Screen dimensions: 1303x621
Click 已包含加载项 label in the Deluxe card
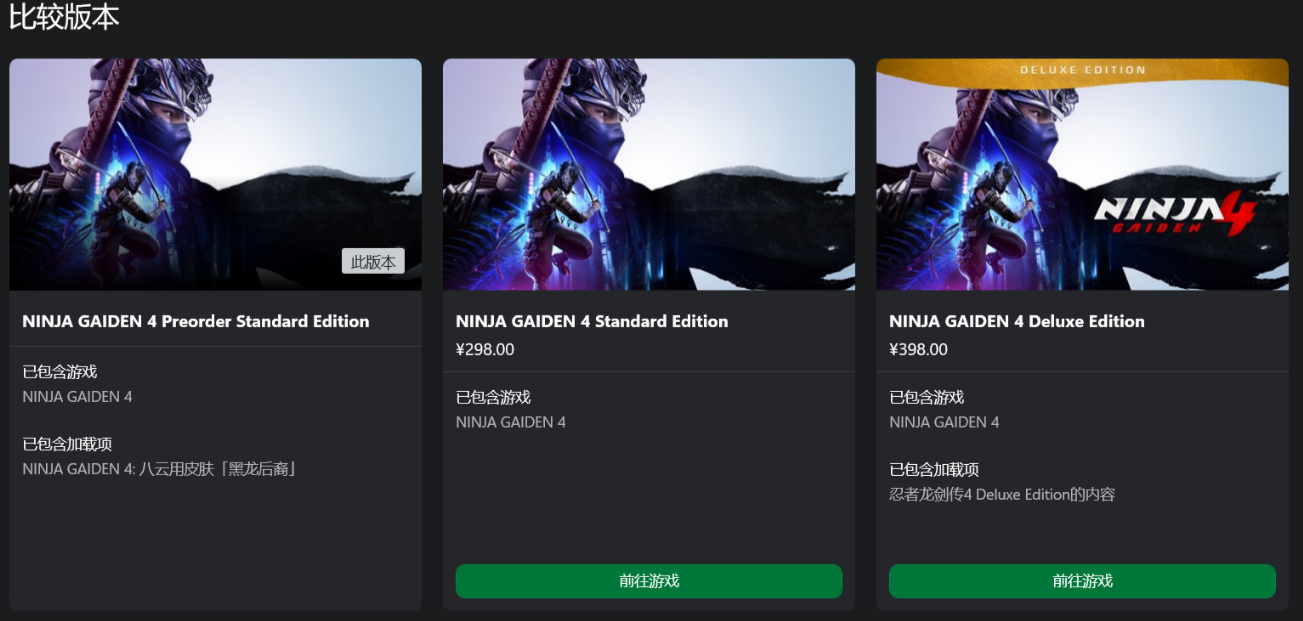(934, 469)
